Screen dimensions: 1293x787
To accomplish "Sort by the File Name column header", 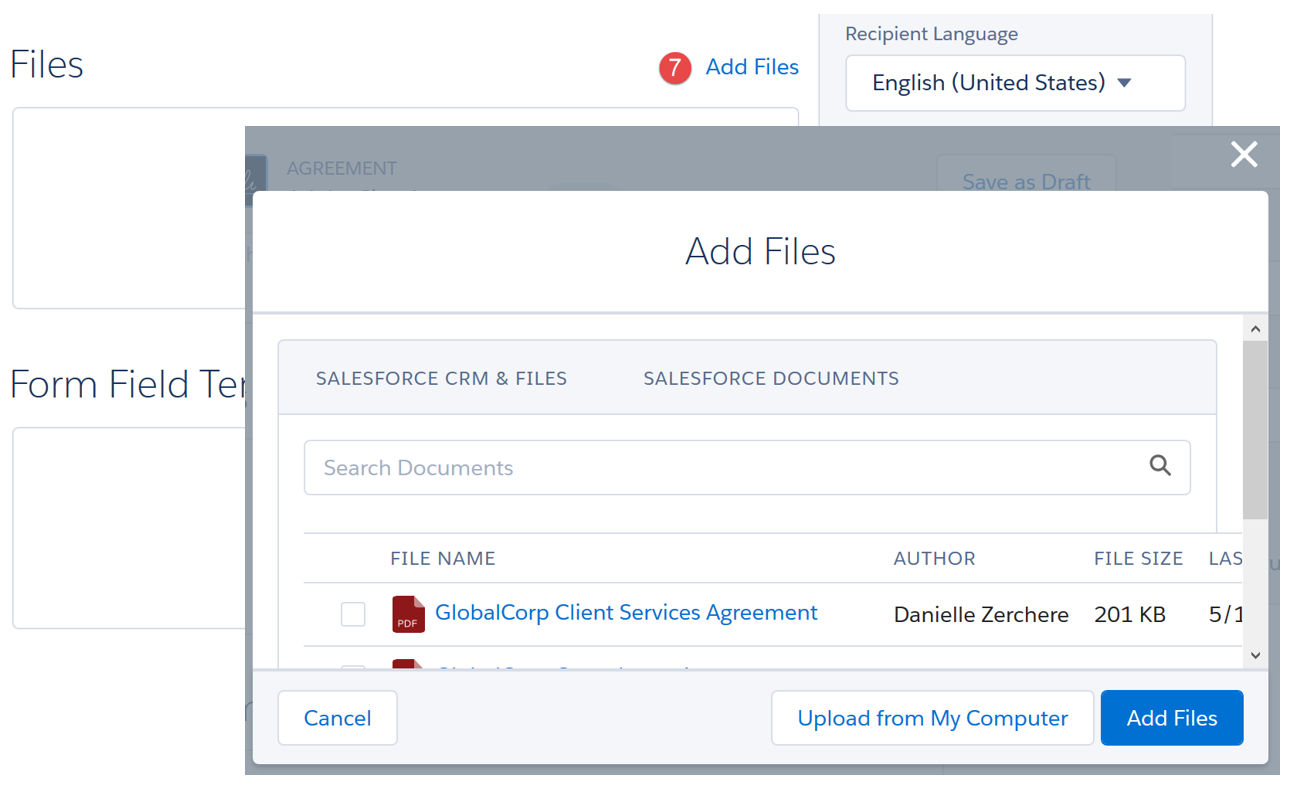I will [442, 559].
